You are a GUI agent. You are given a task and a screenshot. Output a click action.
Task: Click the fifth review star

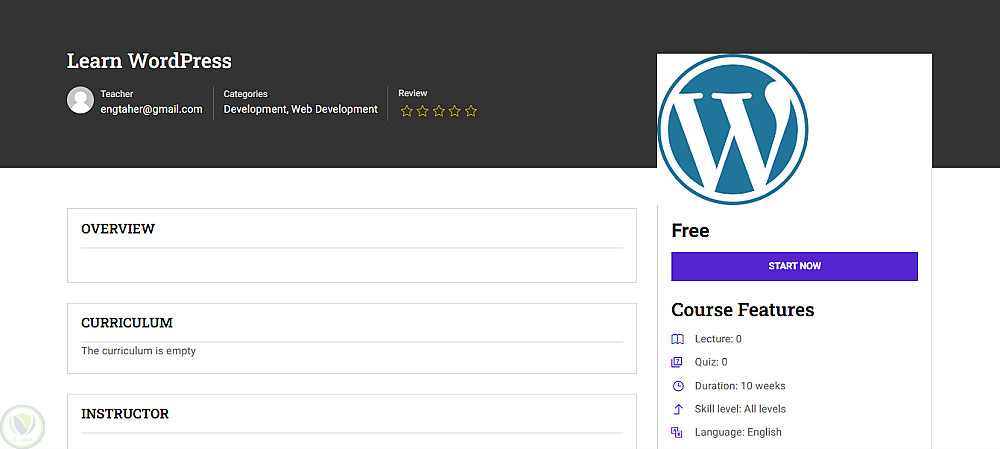coord(471,111)
